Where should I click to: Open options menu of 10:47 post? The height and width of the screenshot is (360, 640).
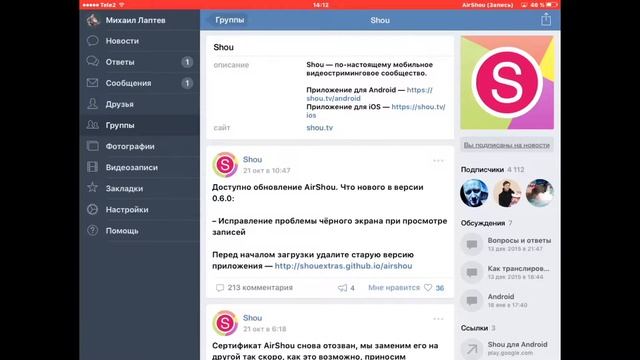click(438, 161)
